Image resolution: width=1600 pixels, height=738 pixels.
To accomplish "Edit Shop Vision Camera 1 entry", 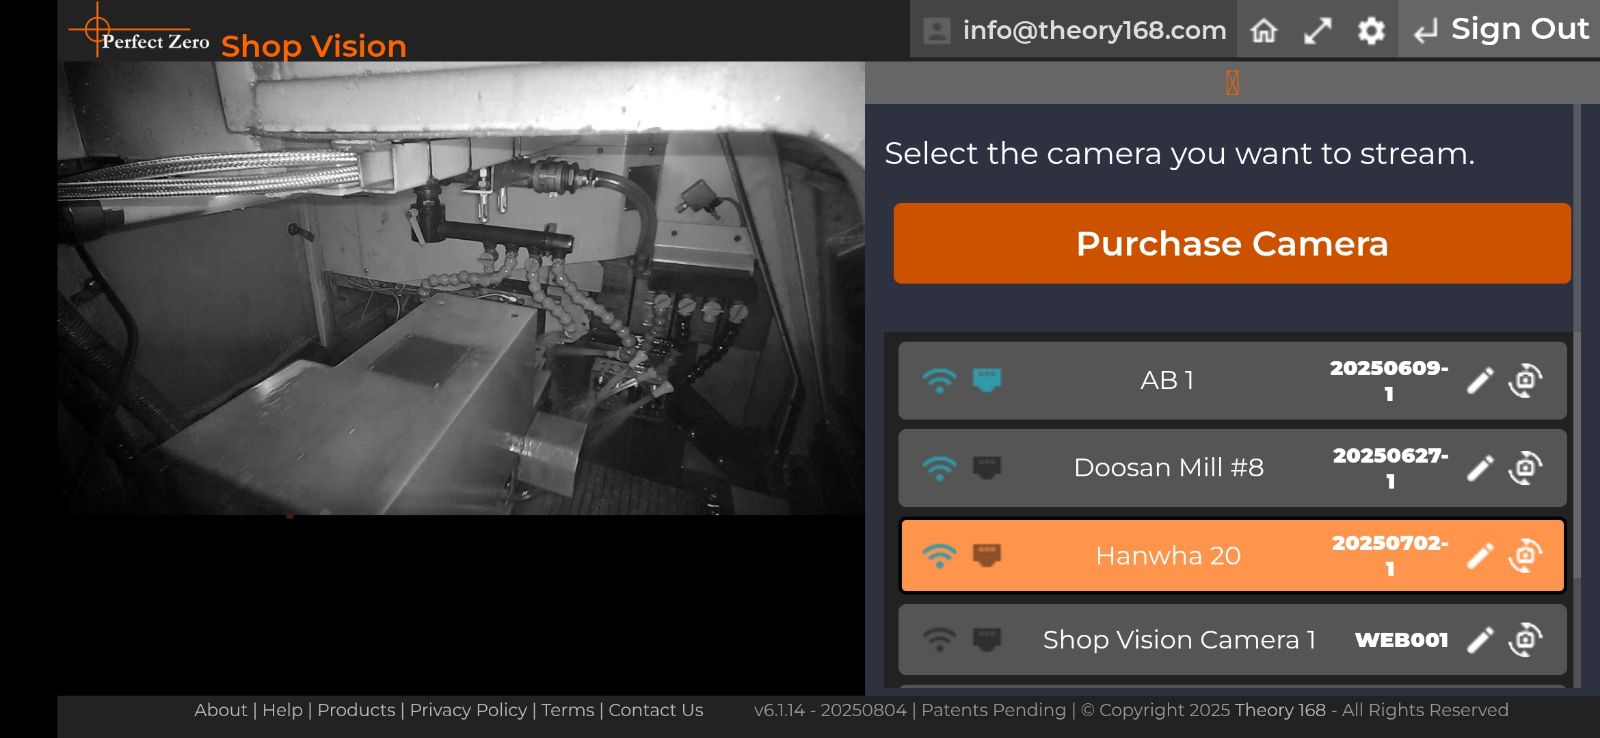I will click(1480, 640).
